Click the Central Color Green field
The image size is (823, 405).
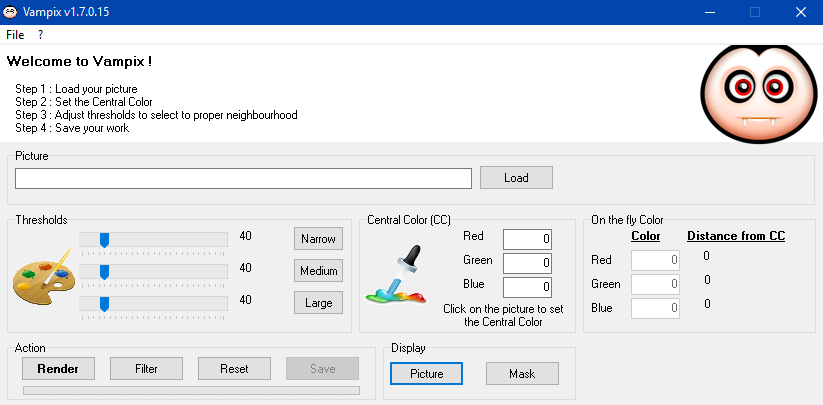[527, 263]
